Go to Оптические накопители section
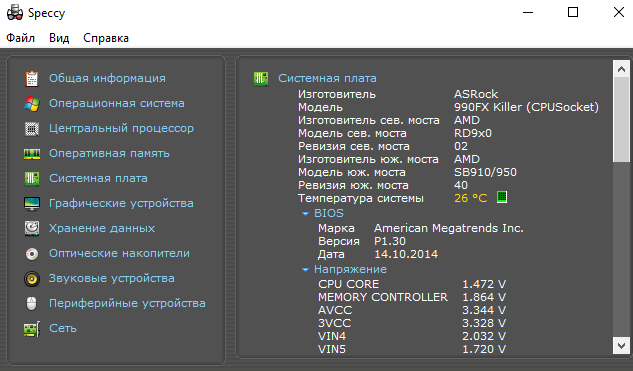 coord(119,254)
